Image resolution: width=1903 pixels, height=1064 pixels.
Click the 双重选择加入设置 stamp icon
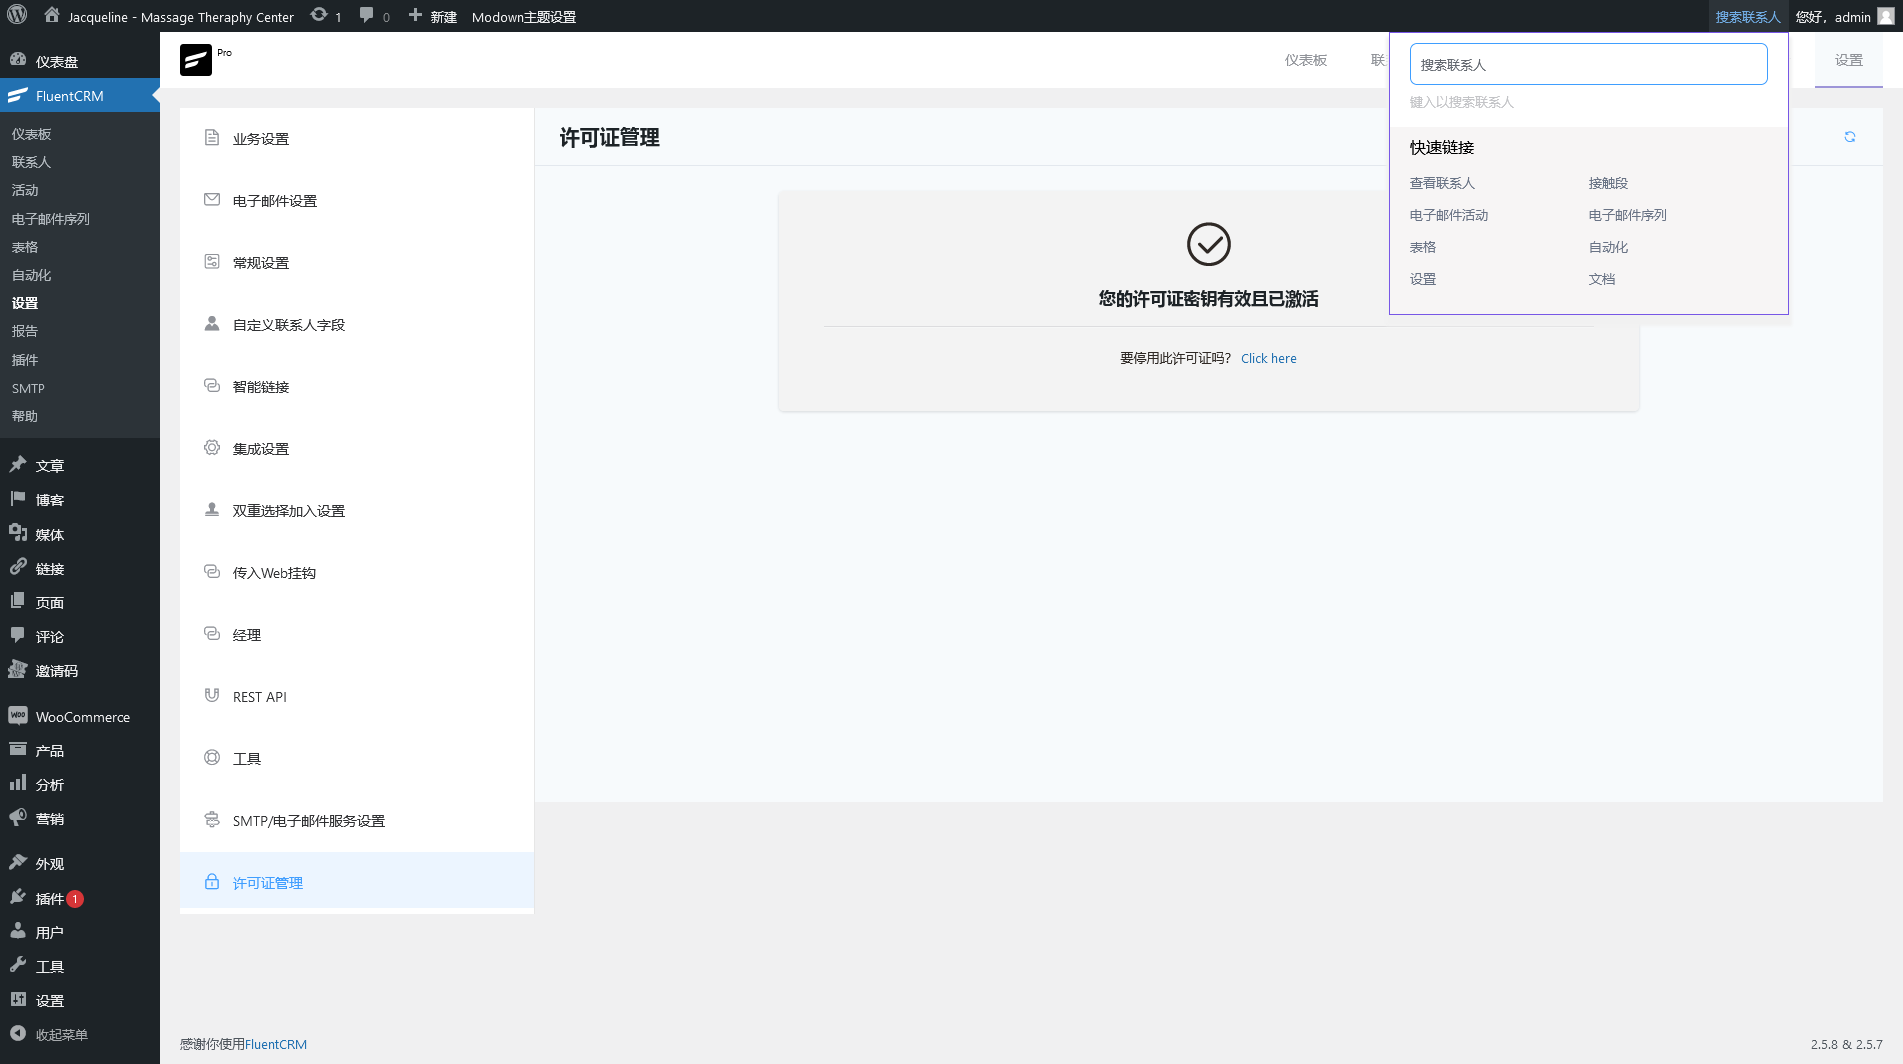pos(212,510)
